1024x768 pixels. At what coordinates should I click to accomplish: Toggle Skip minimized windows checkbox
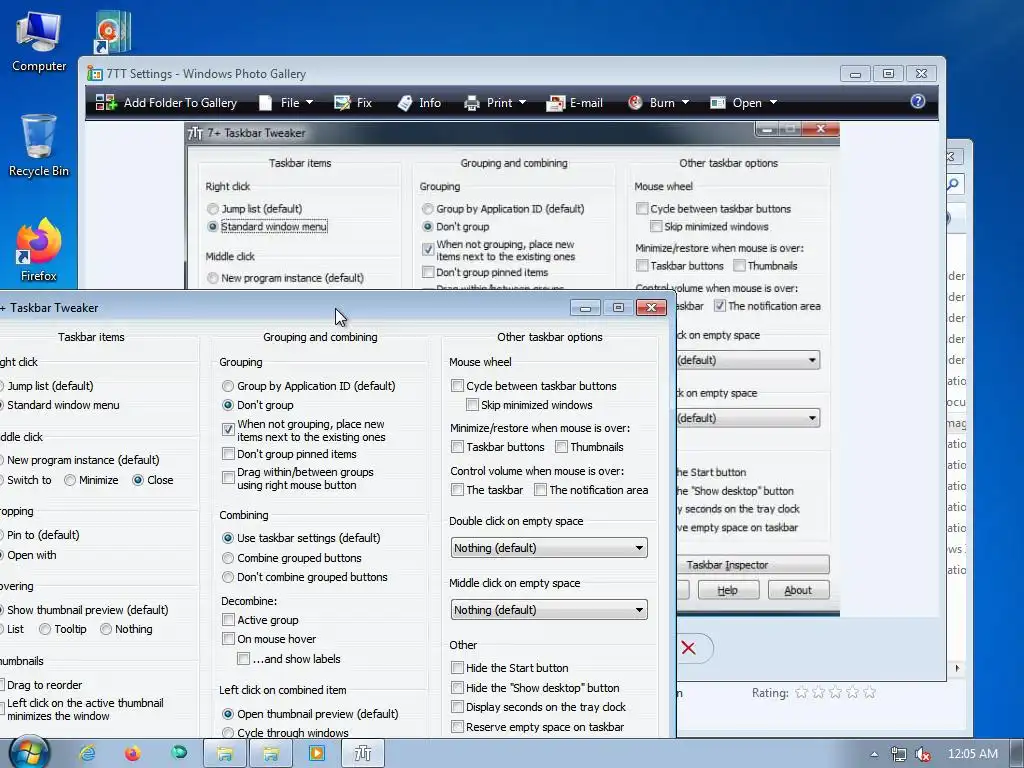tap(472, 405)
